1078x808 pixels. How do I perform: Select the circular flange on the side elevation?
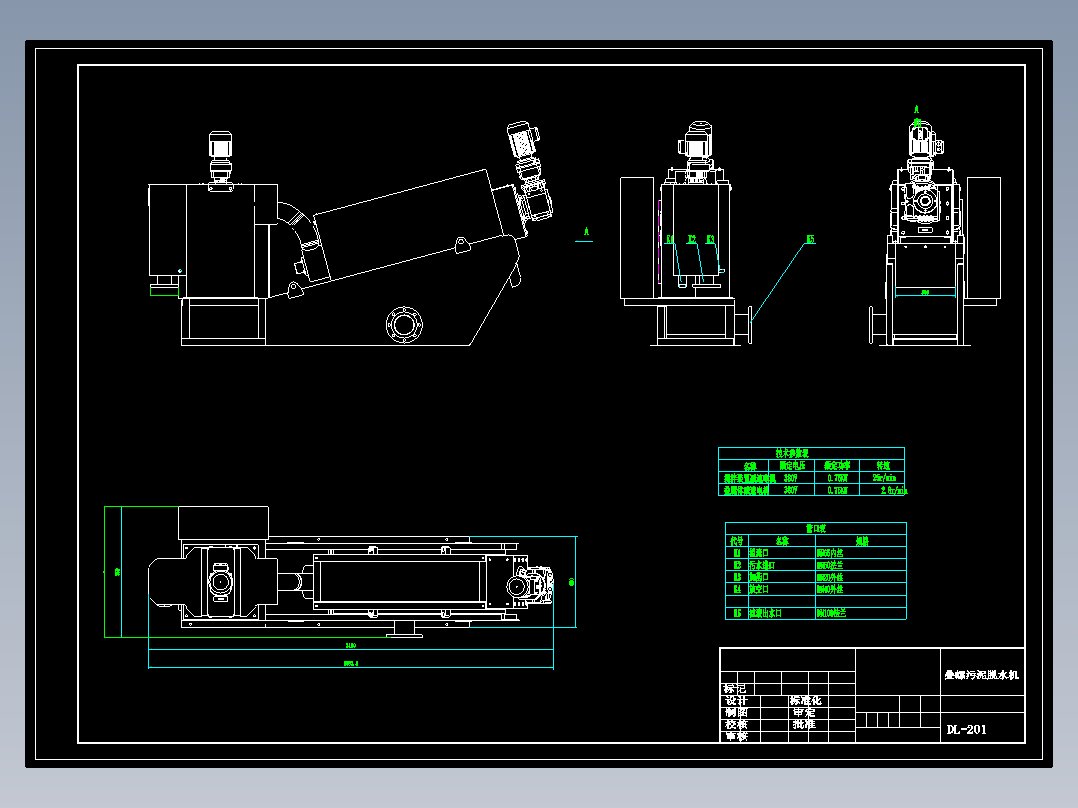404,325
